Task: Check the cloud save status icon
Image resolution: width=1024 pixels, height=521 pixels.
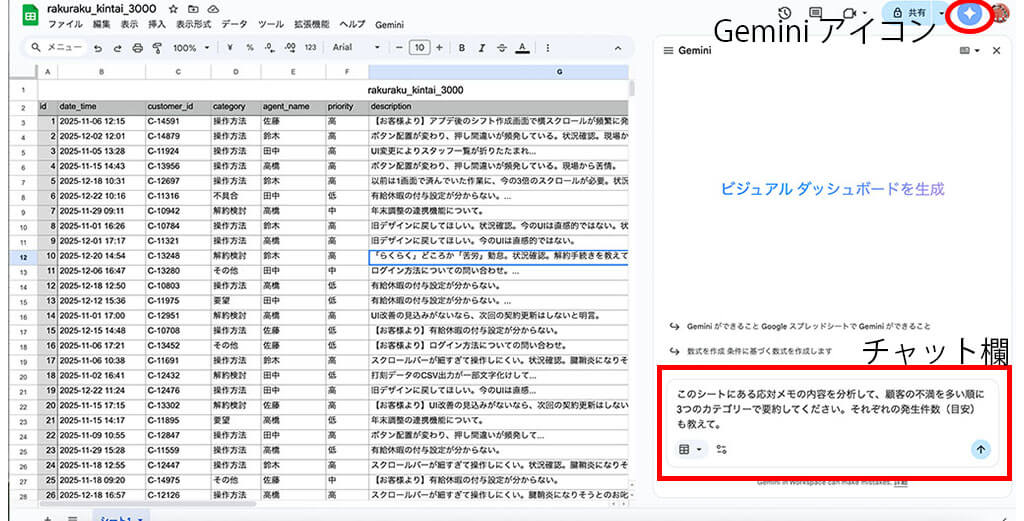Action: coord(213,9)
